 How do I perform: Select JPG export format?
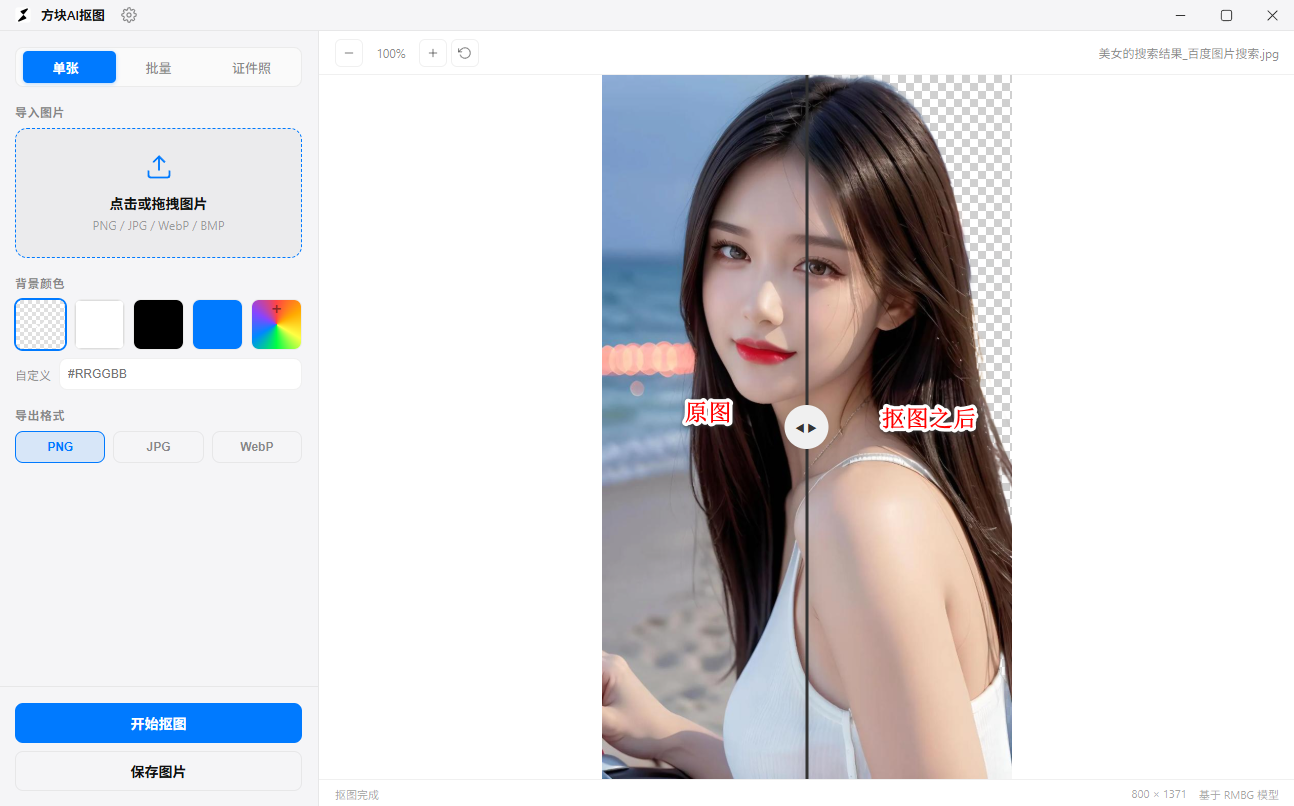[158, 447]
